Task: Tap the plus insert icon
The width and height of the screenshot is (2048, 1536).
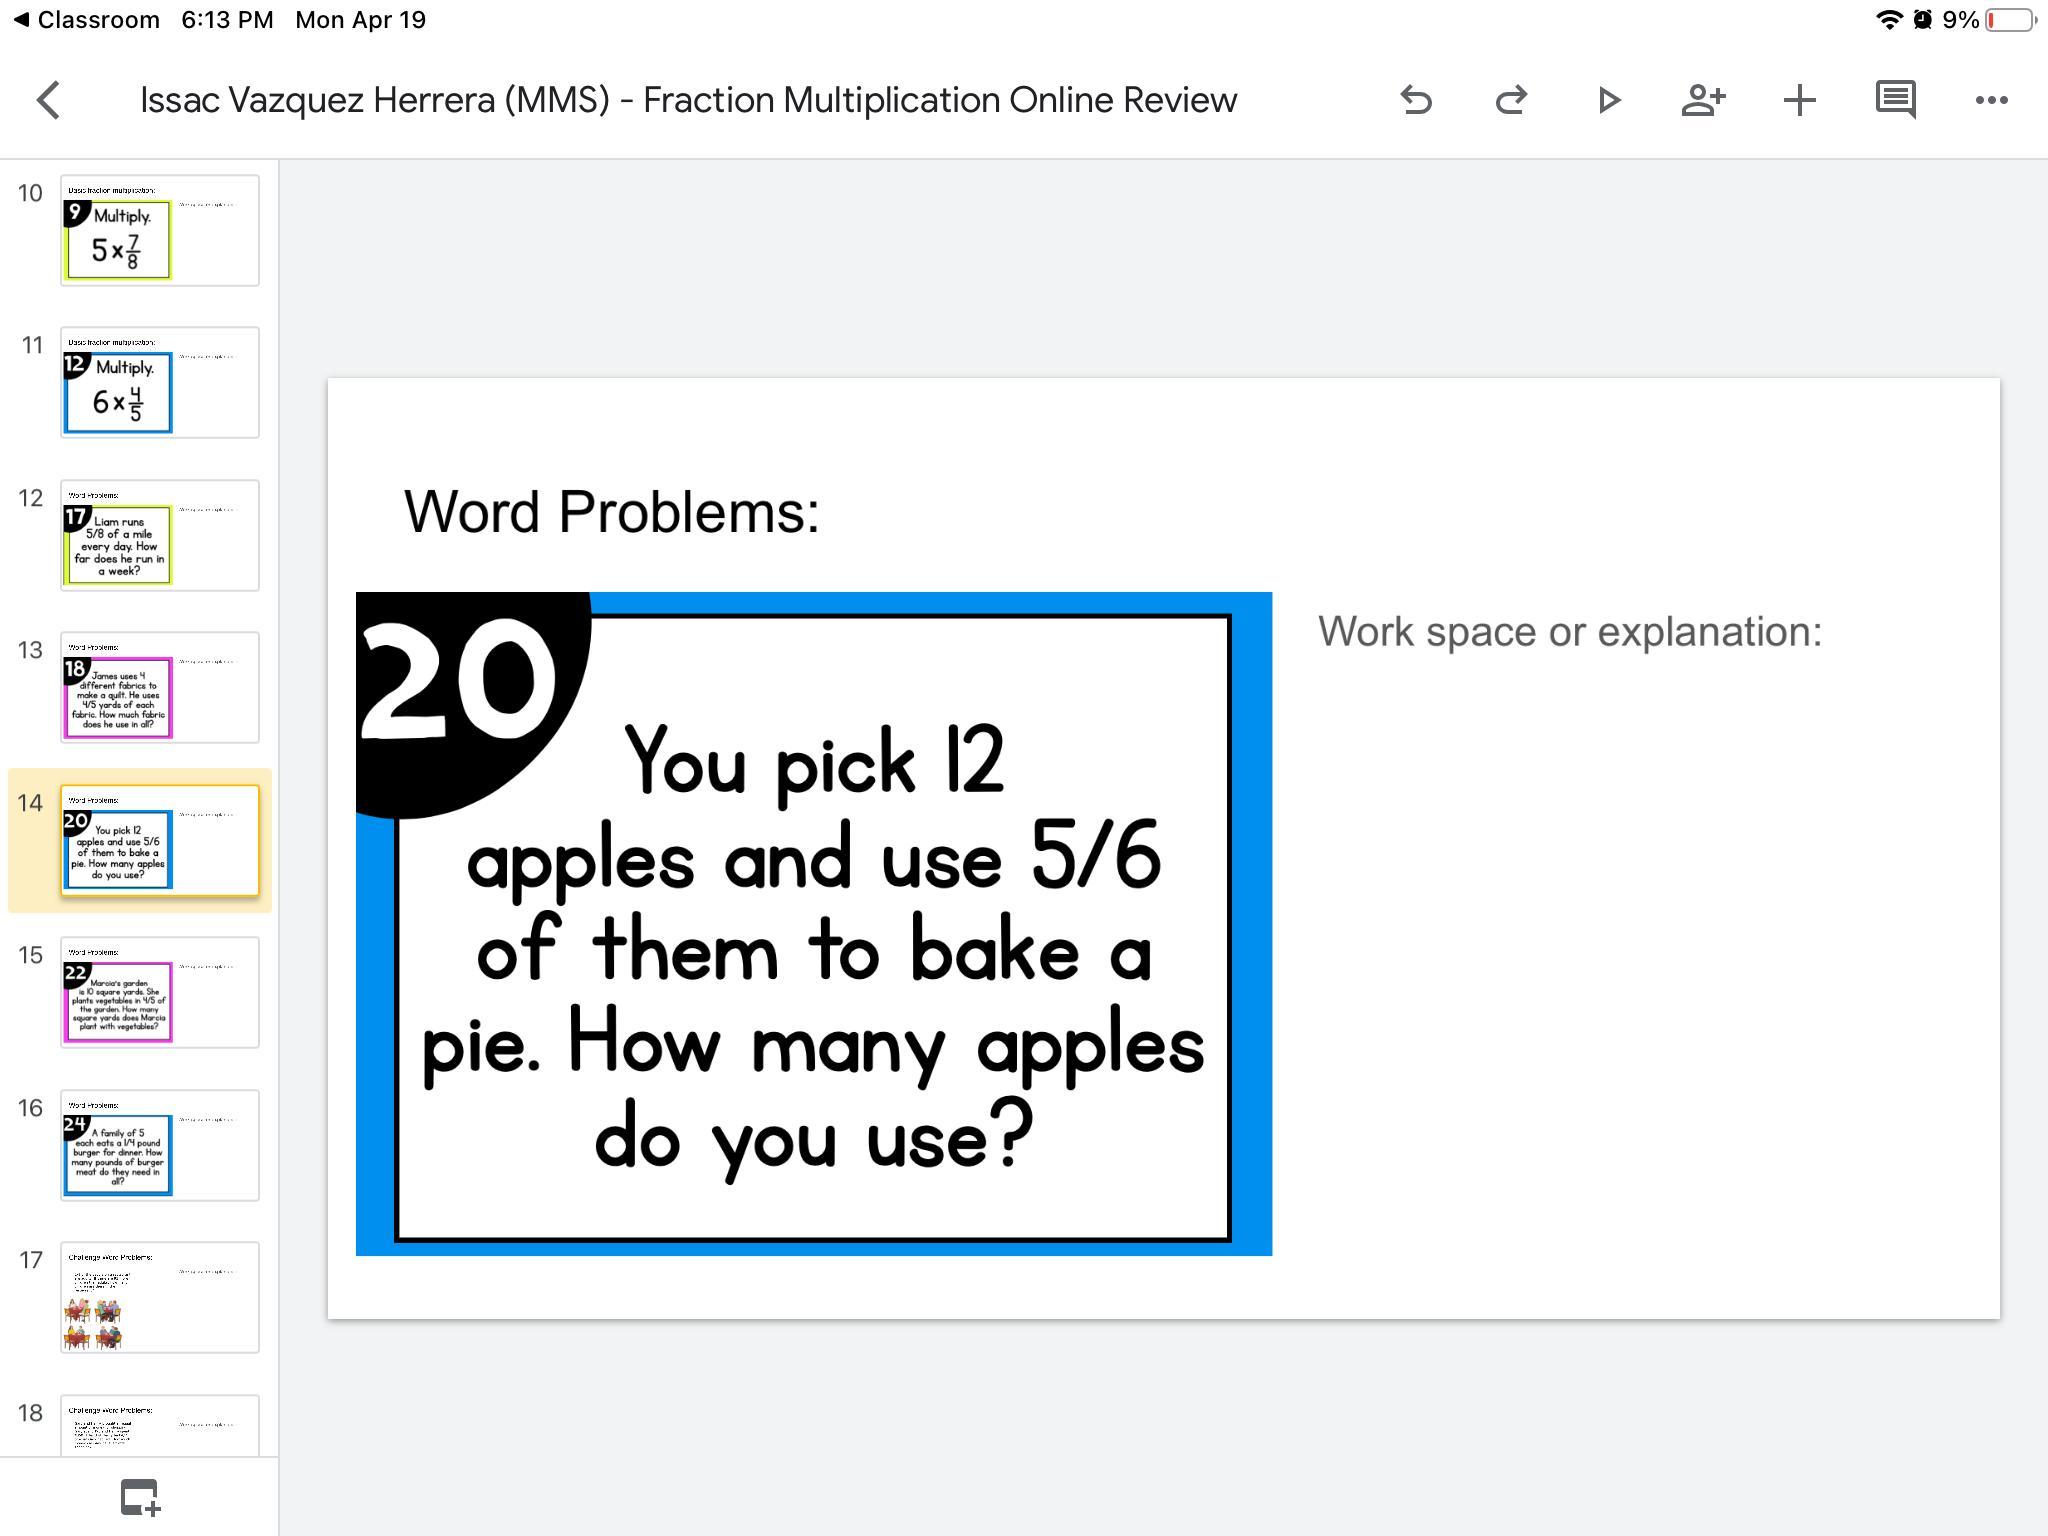Action: (x=1799, y=100)
